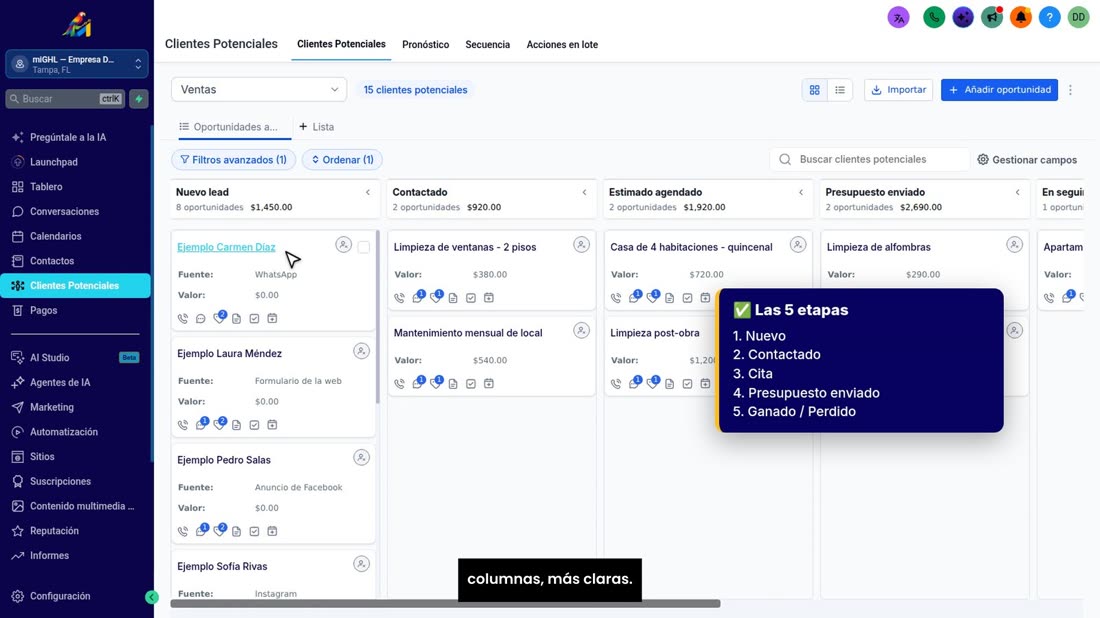Image resolution: width=1100 pixels, height=618 pixels.
Task: Click phone icon on Limpieza post-obra card
Action: point(616,384)
